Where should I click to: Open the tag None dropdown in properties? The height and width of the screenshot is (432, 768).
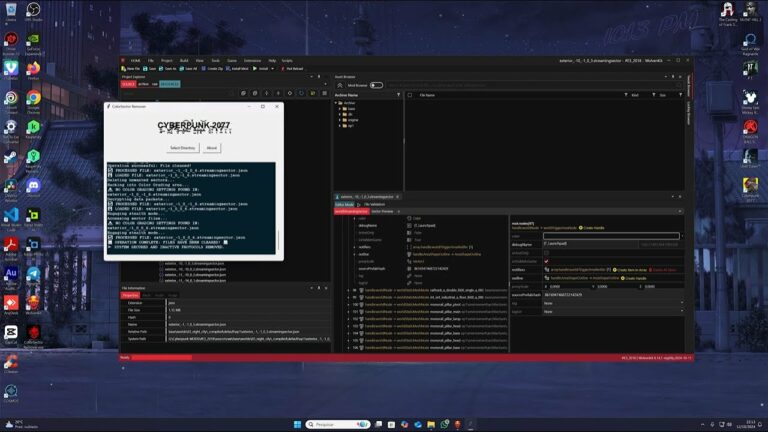click(613, 303)
